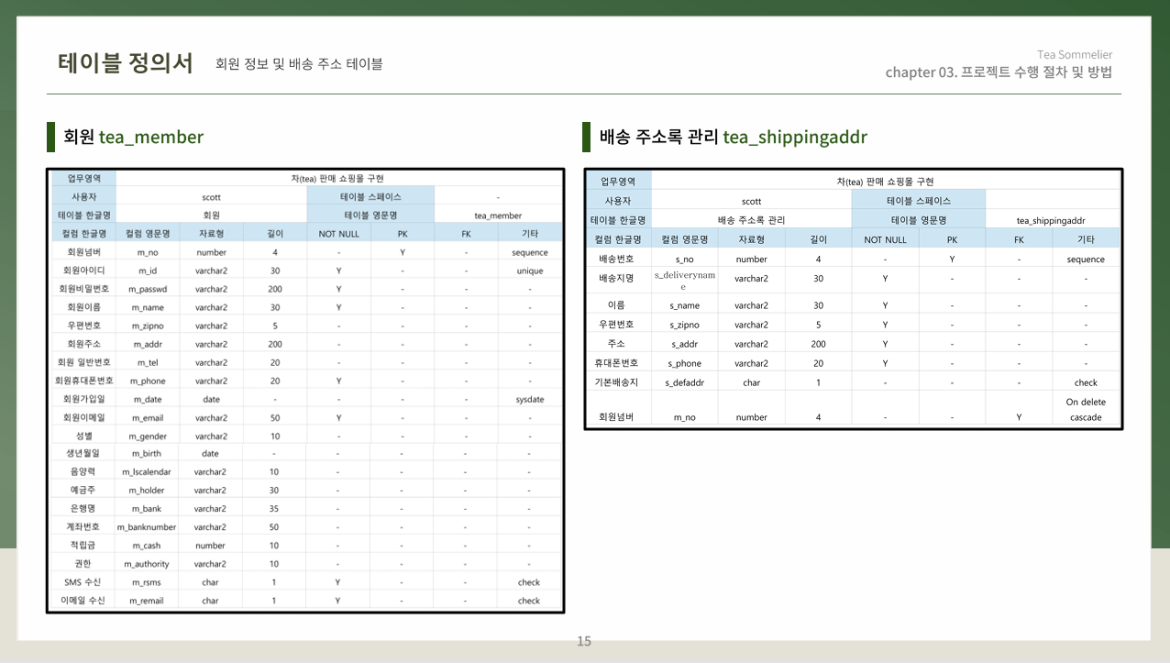Click the 'm_email' cell
Viewport: 1170px width, 663px height.
[x=147, y=418]
